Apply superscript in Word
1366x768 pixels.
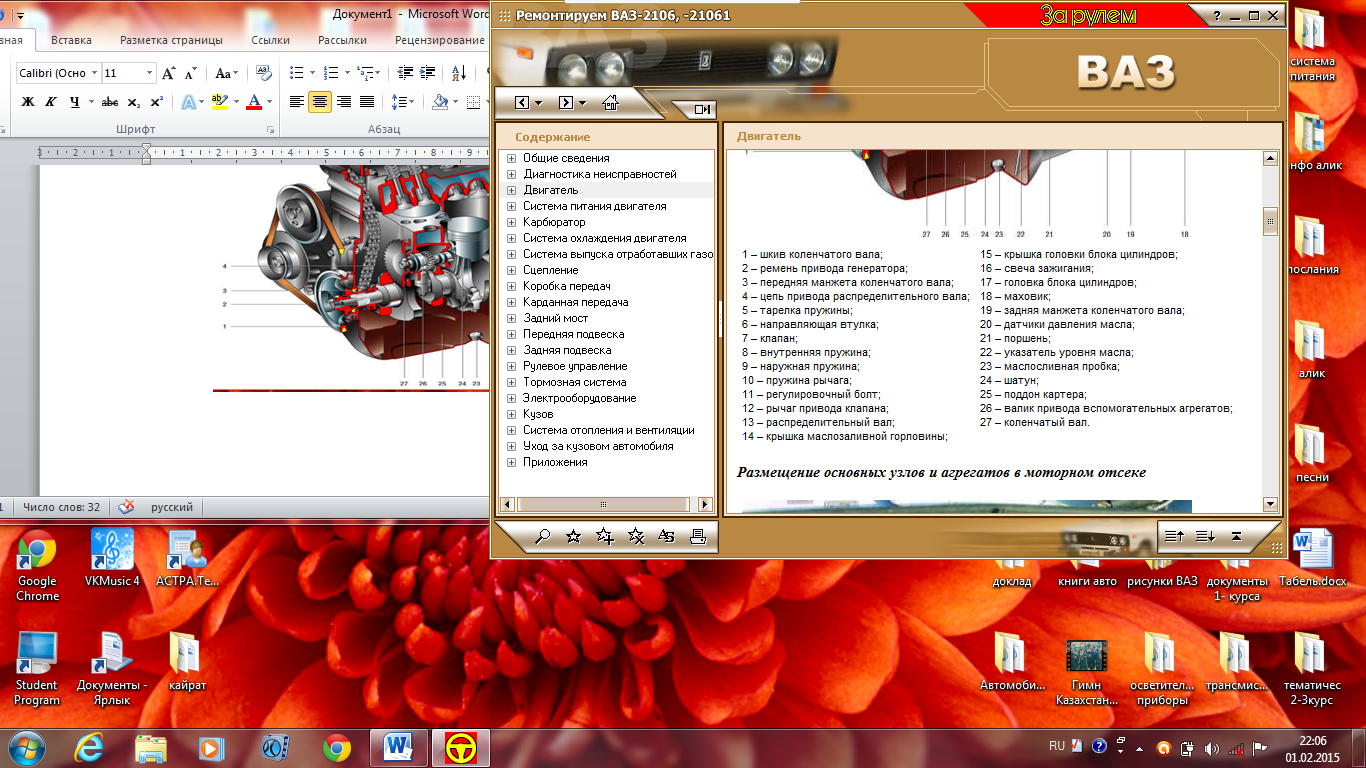click(x=156, y=101)
